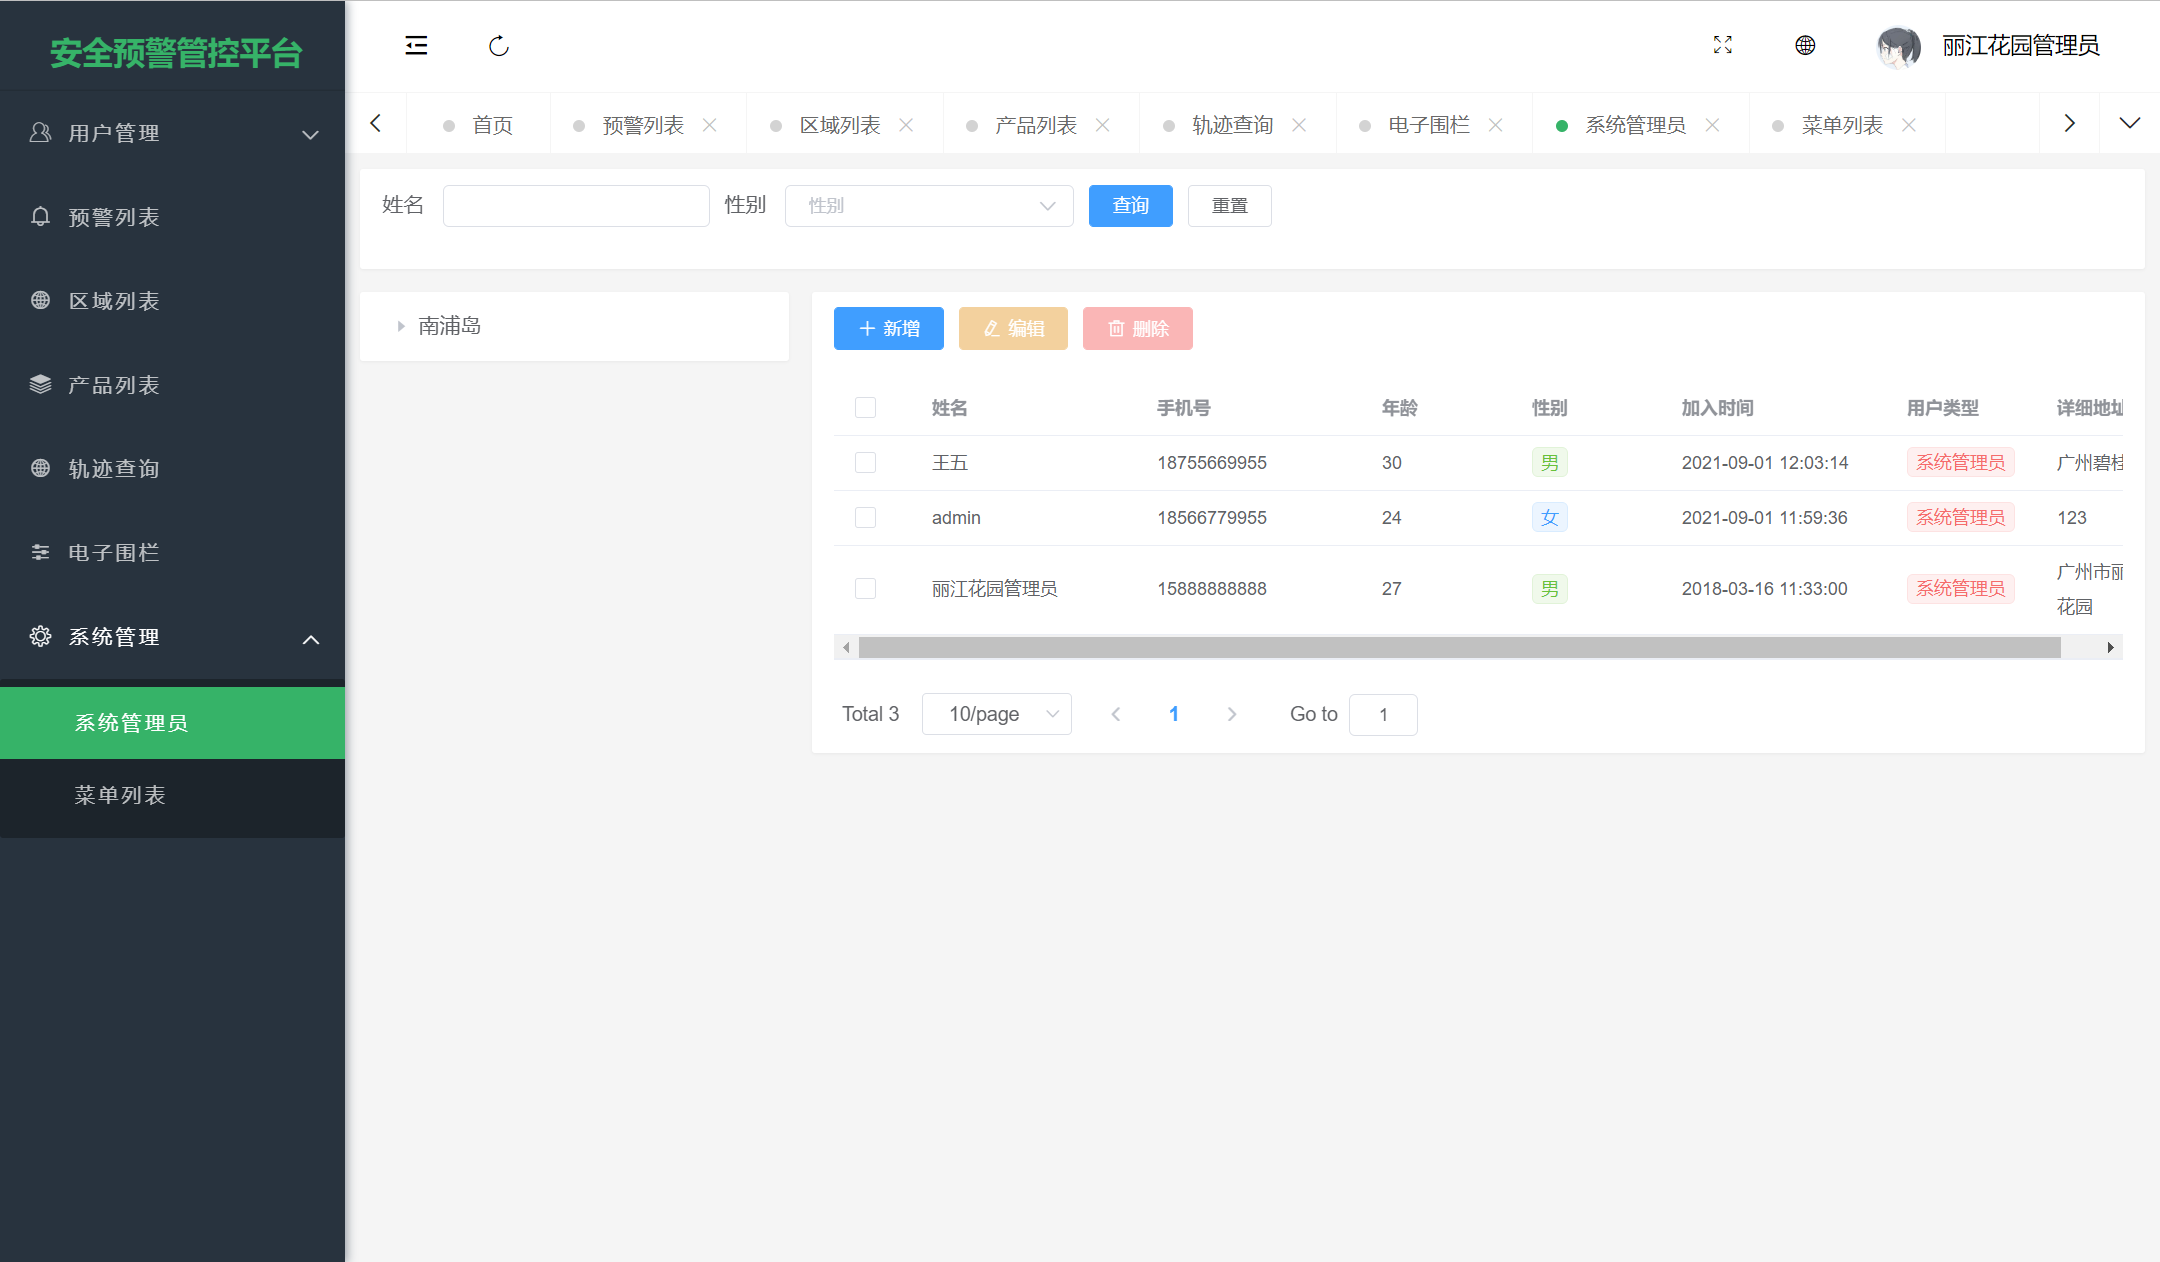
Task: Click the 重置 button to reset filters
Action: click(x=1229, y=205)
